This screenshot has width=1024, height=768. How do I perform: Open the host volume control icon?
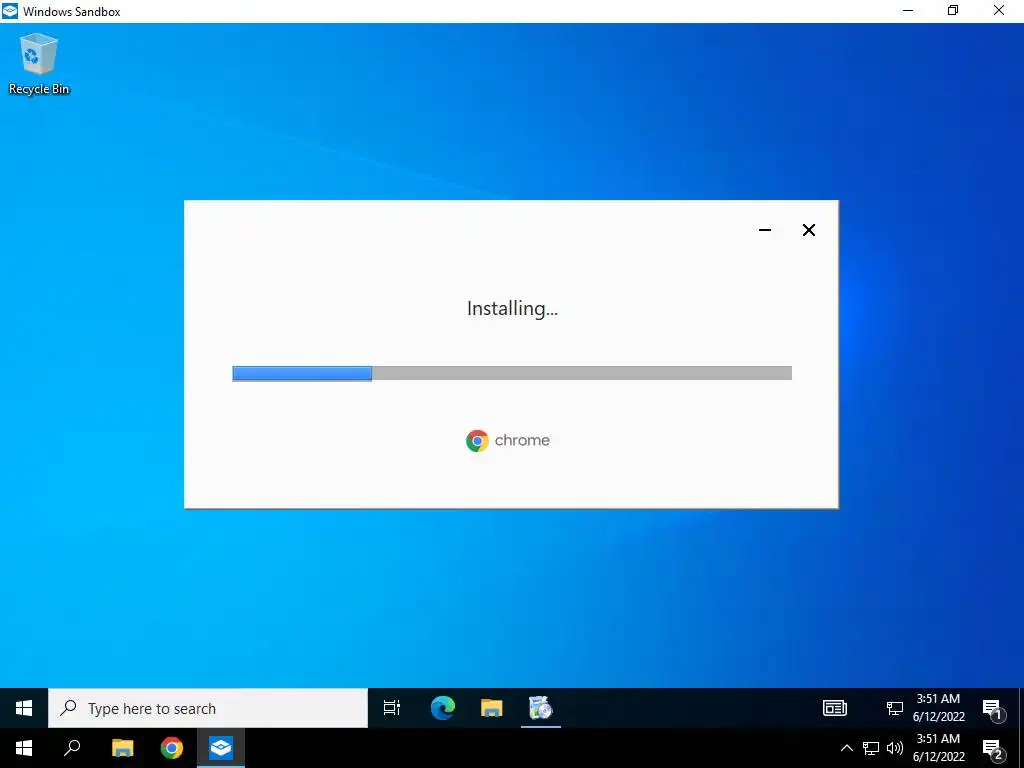point(895,748)
